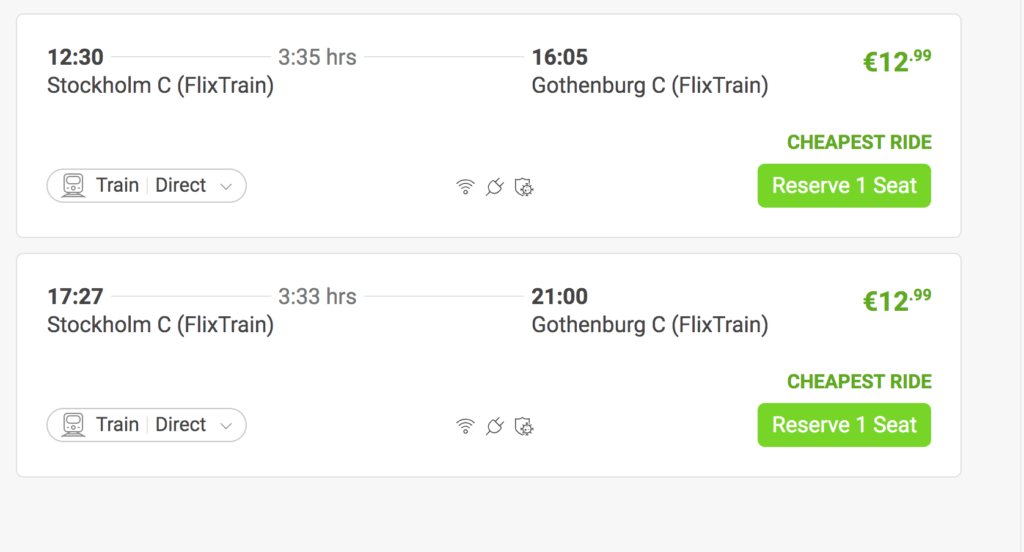Image resolution: width=1024 pixels, height=552 pixels.
Task: Click the train icon on the 12:30 ride
Action: click(x=73, y=186)
